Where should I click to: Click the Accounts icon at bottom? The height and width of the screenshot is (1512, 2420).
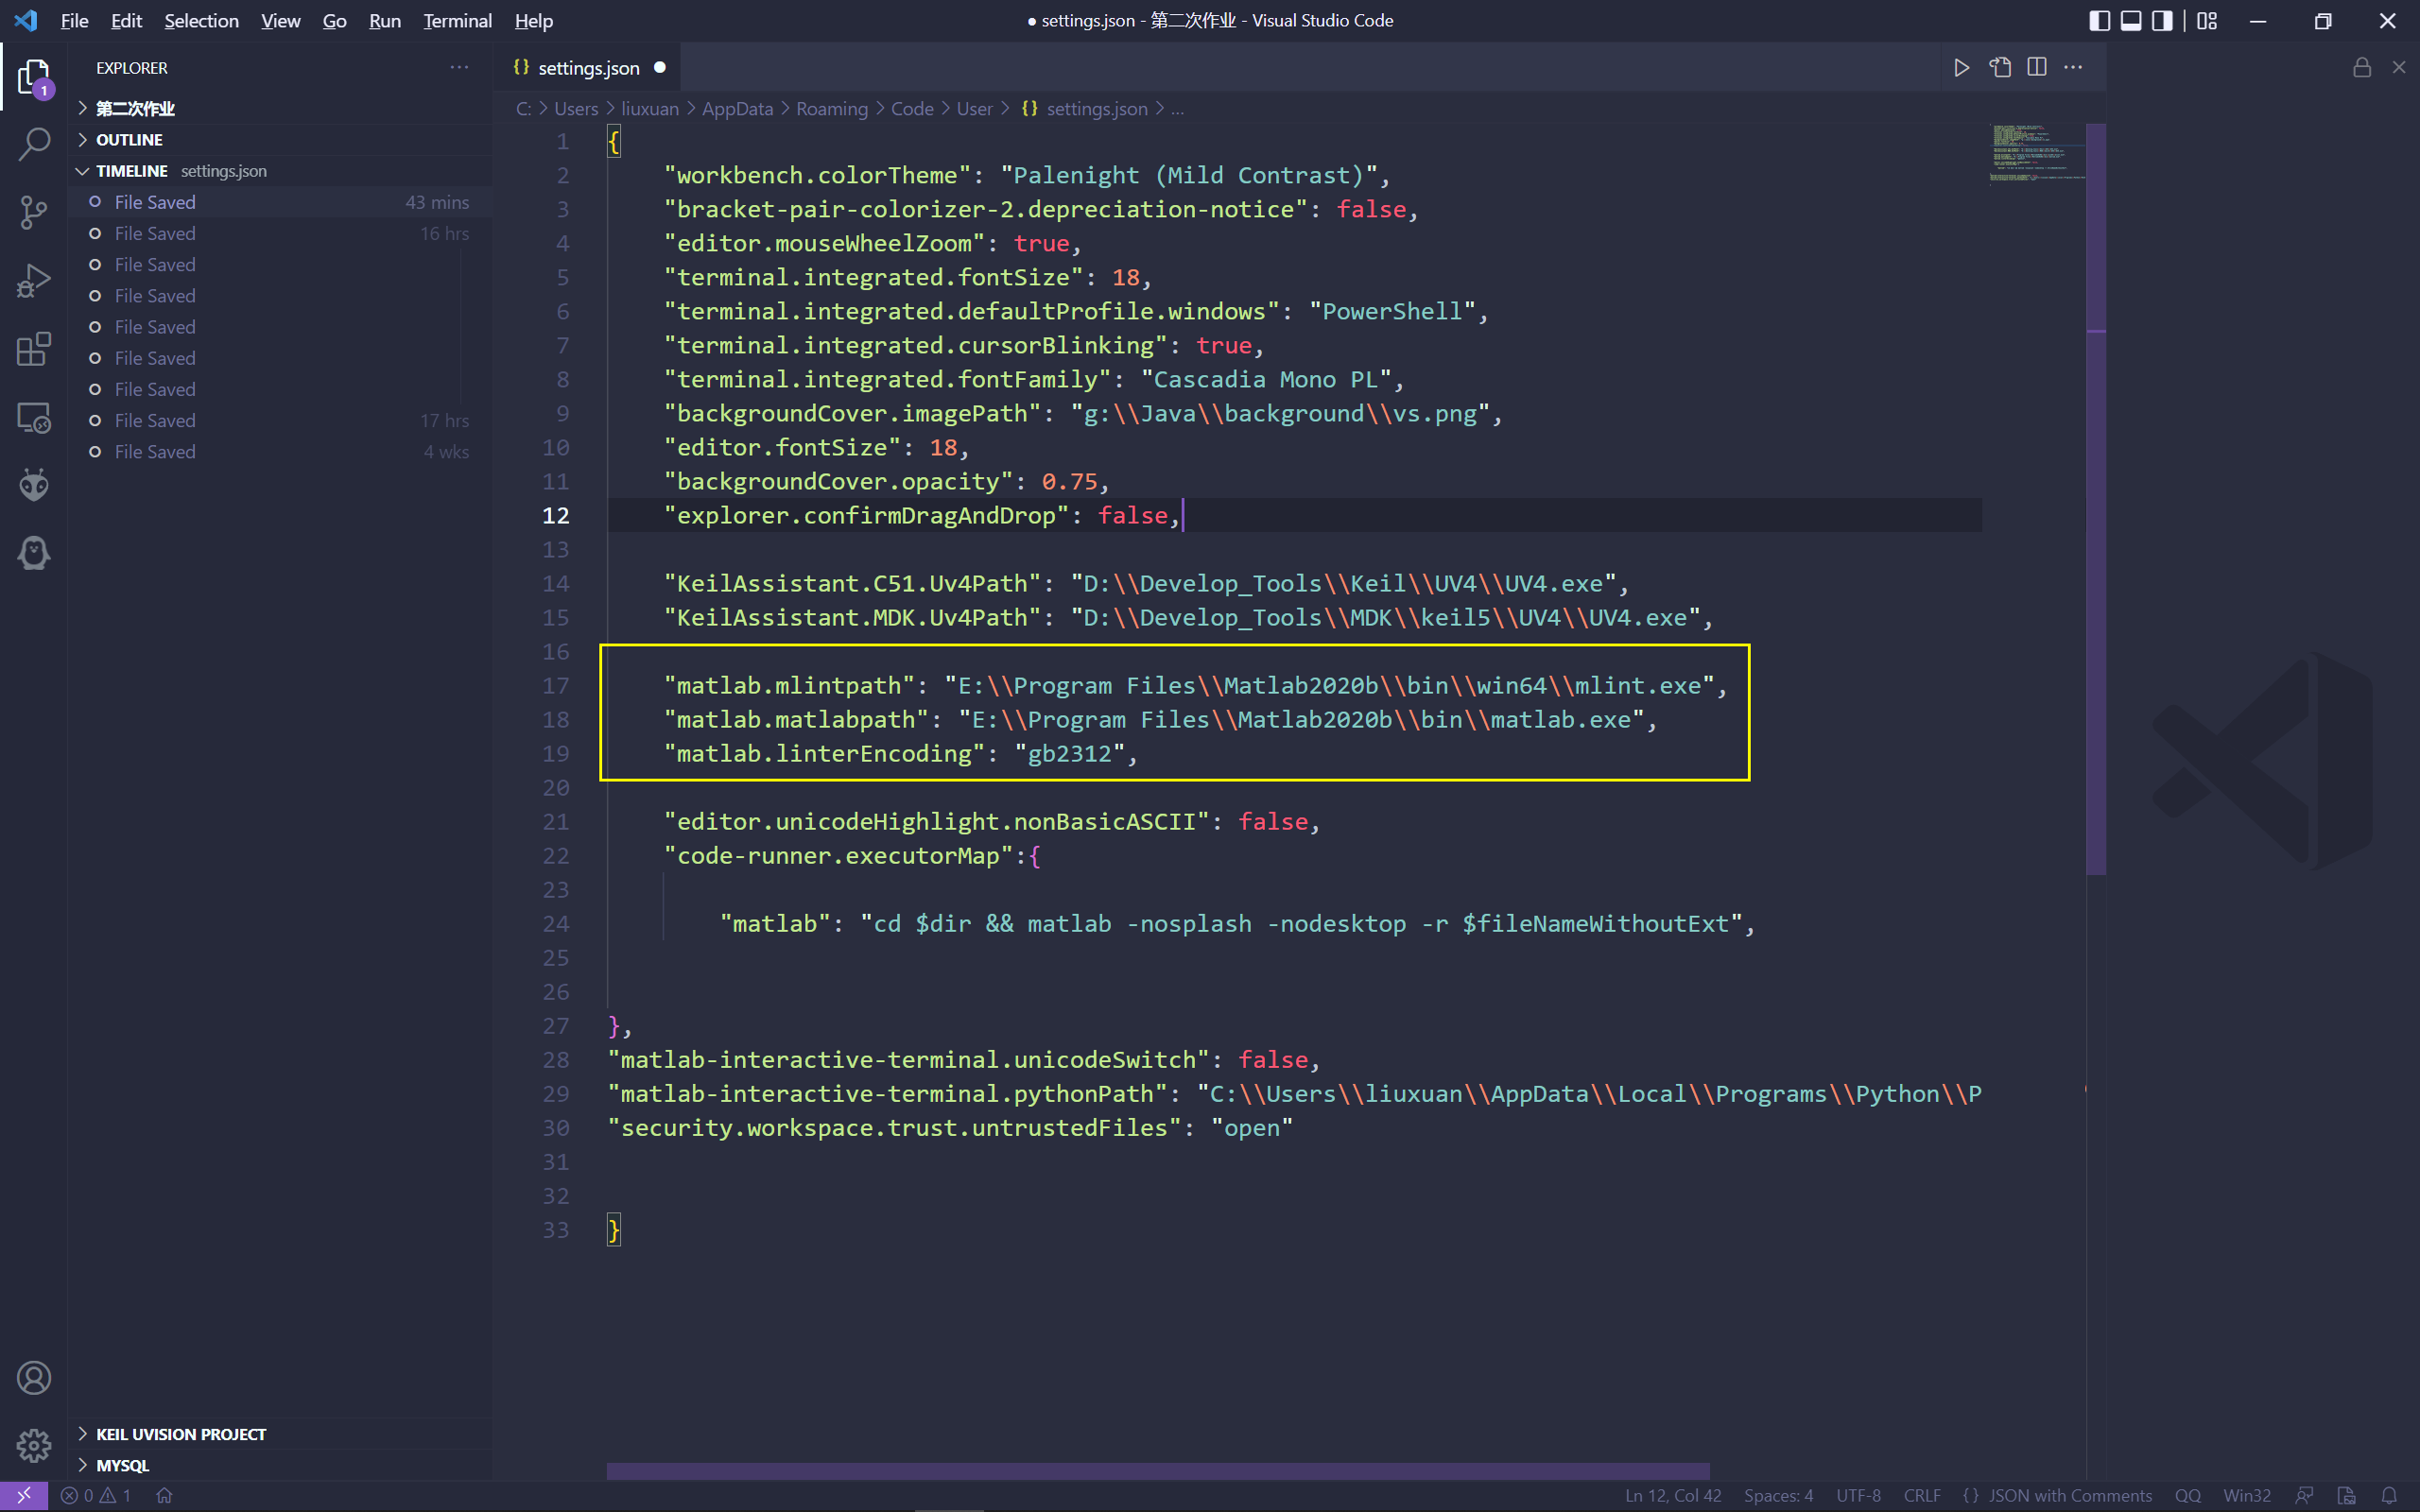33,1376
